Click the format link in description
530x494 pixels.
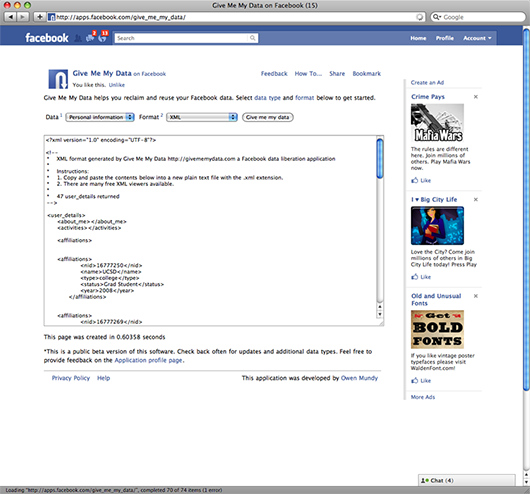tap(305, 98)
